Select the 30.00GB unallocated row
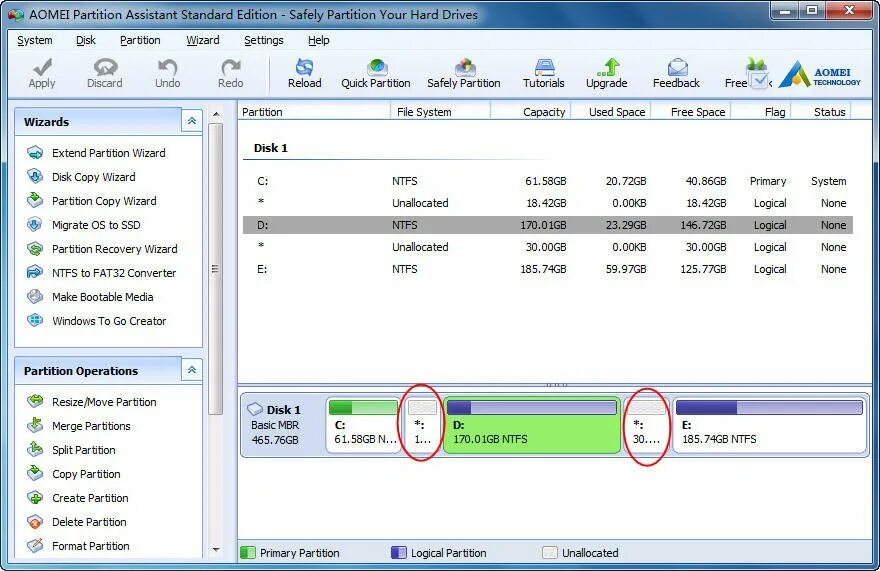Viewport: 880px width, 571px height. tap(548, 247)
